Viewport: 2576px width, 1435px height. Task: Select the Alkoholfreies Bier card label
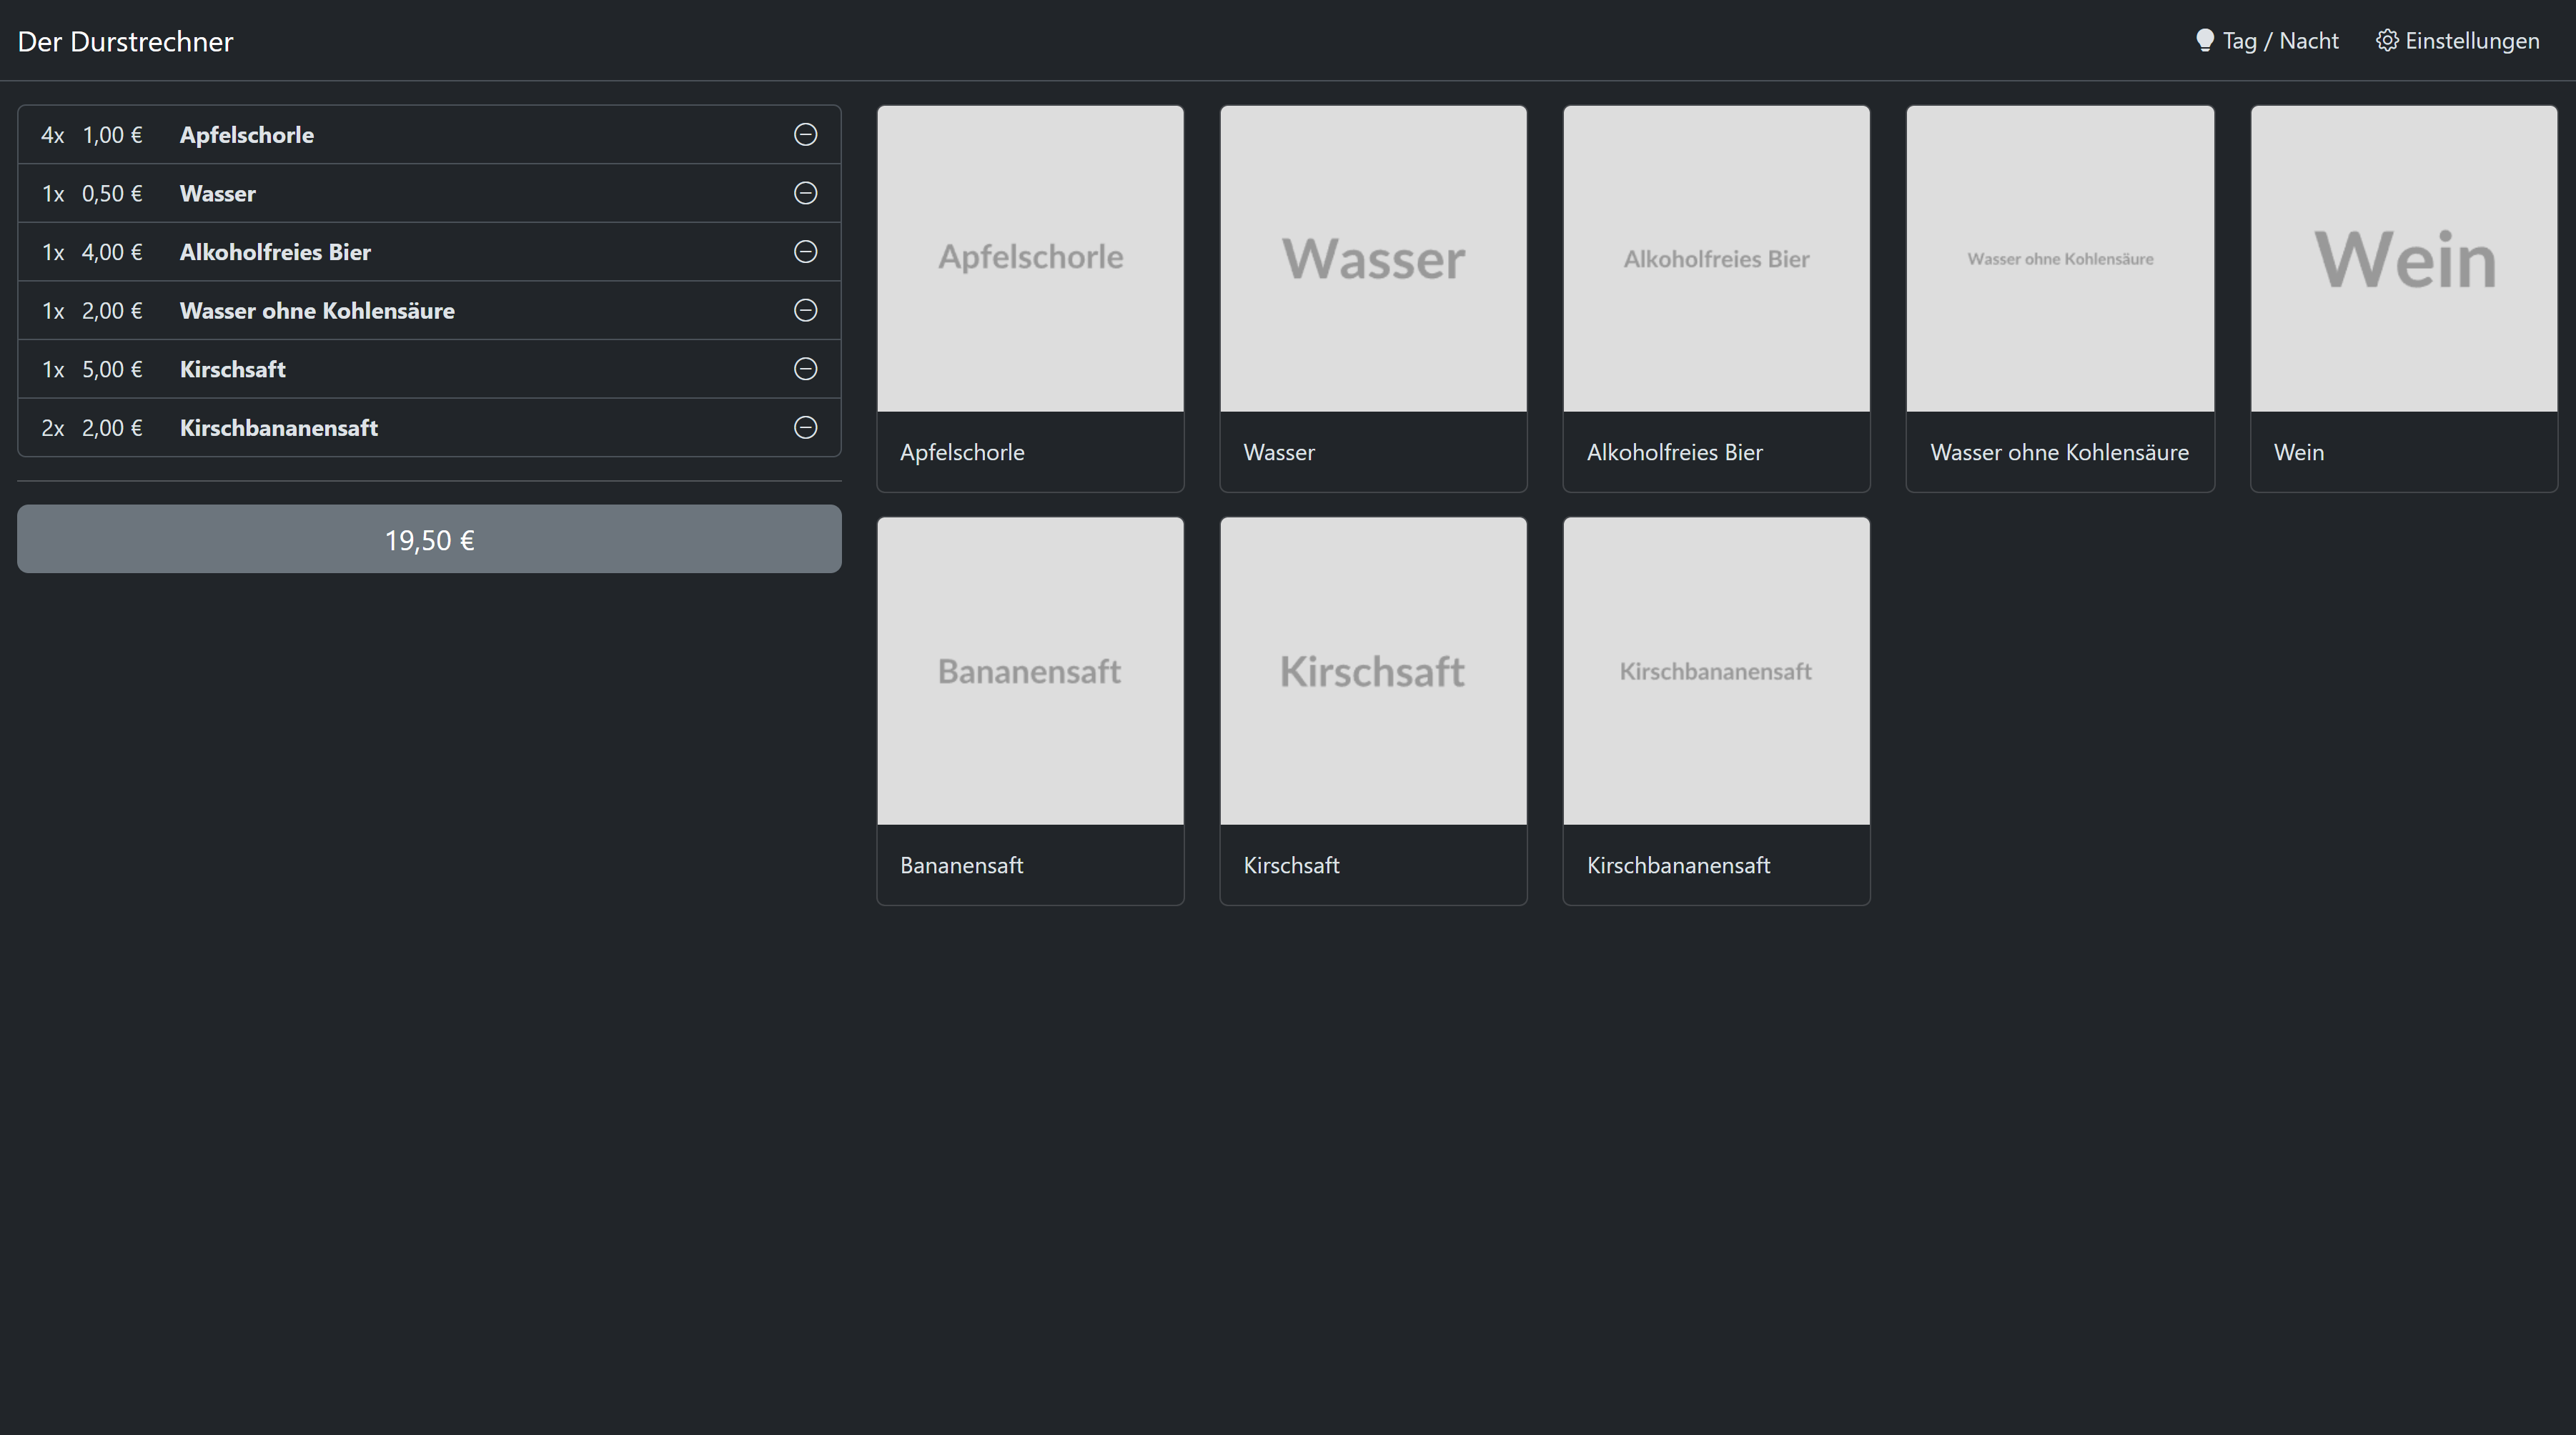pos(1674,453)
